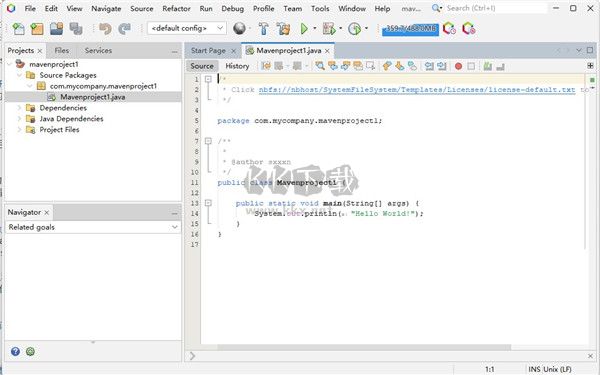600x375 pixels.
Task: Open the Related goals combo box
Action: (x=93, y=227)
